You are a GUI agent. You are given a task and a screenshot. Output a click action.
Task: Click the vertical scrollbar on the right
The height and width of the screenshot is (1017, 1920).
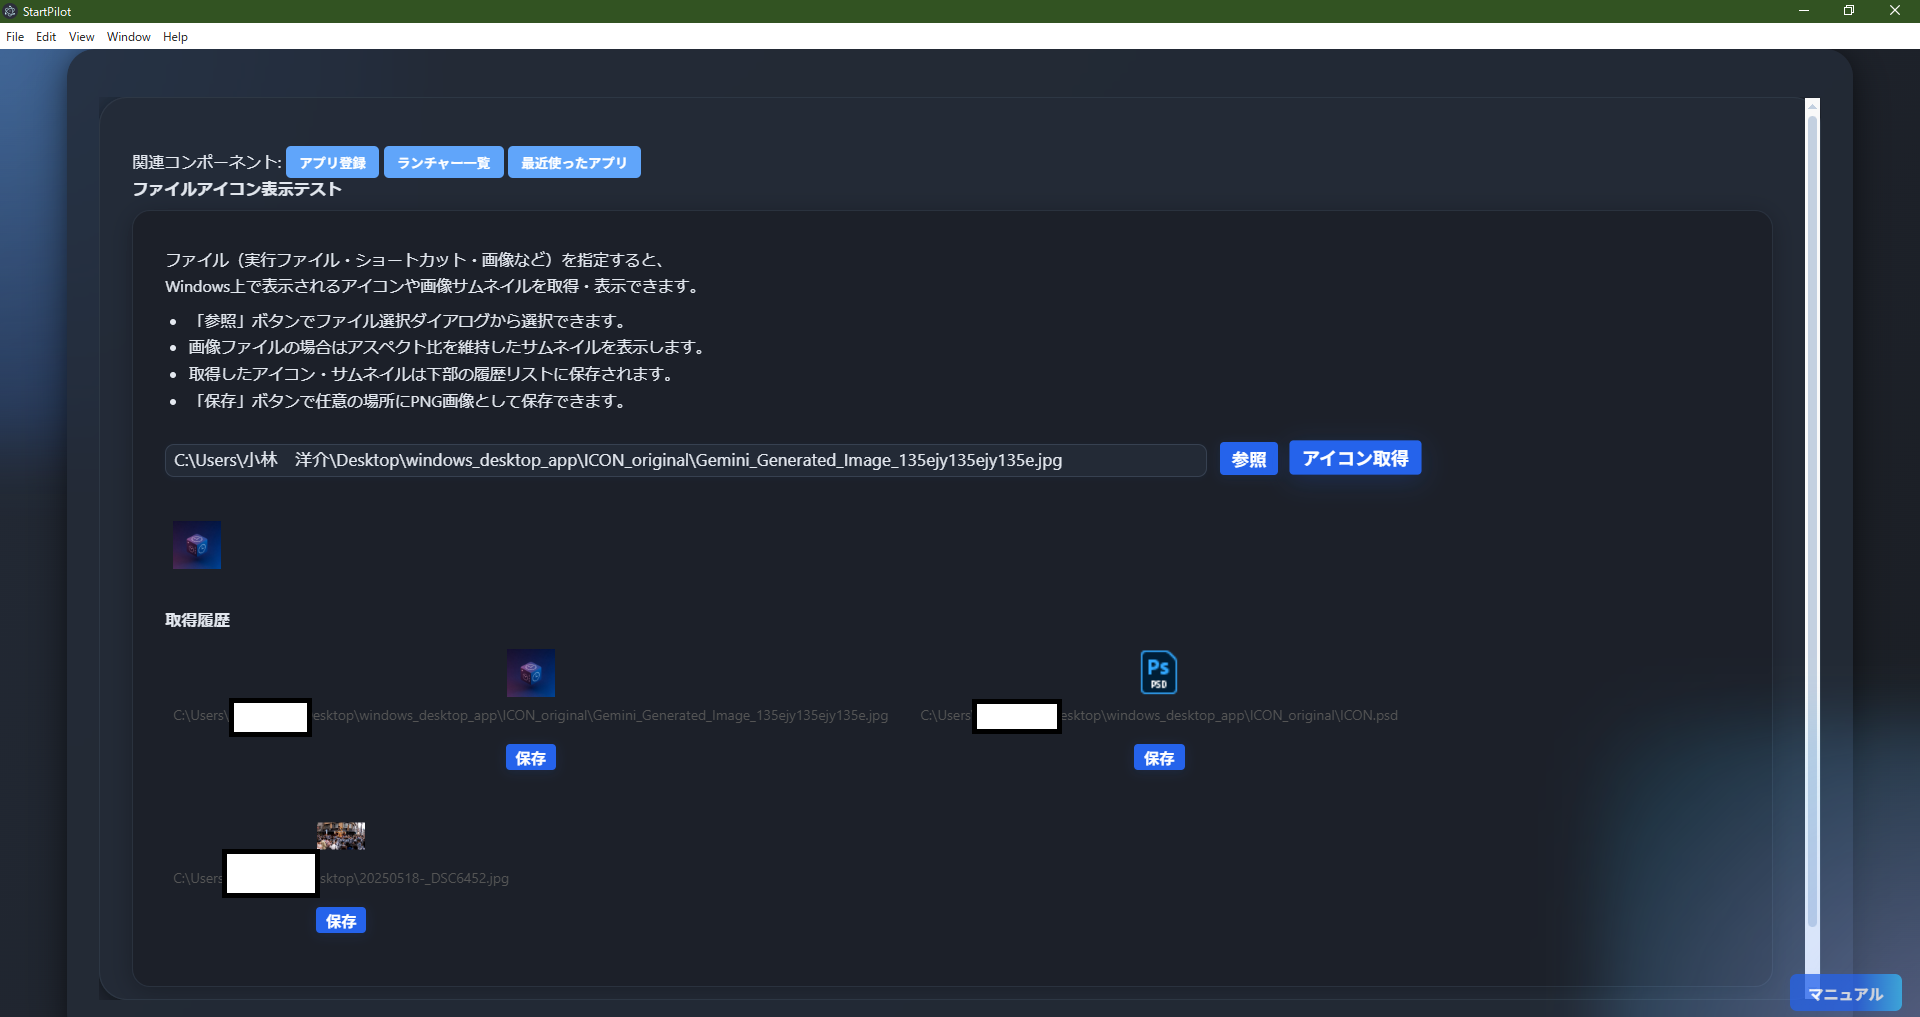(x=1811, y=500)
